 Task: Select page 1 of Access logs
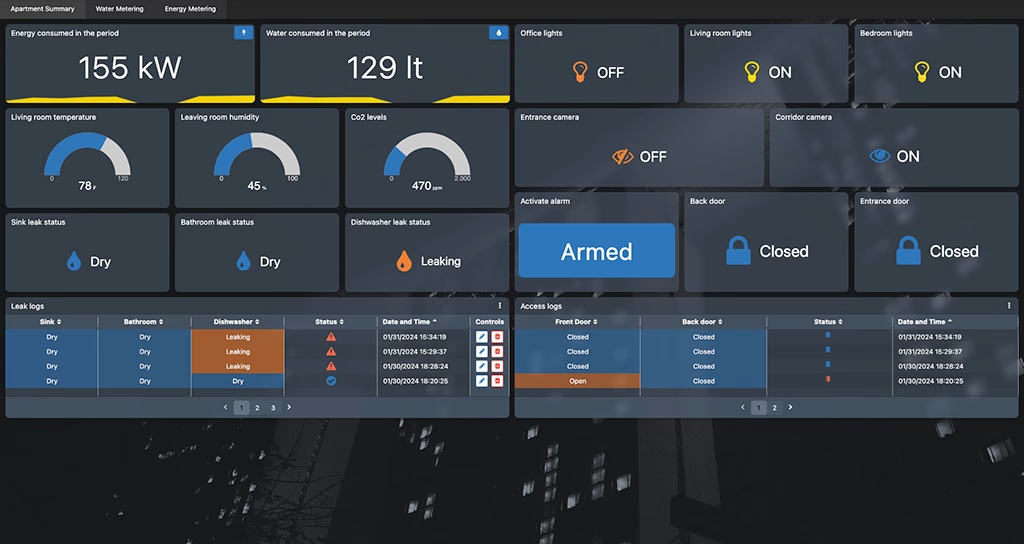[758, 408]
